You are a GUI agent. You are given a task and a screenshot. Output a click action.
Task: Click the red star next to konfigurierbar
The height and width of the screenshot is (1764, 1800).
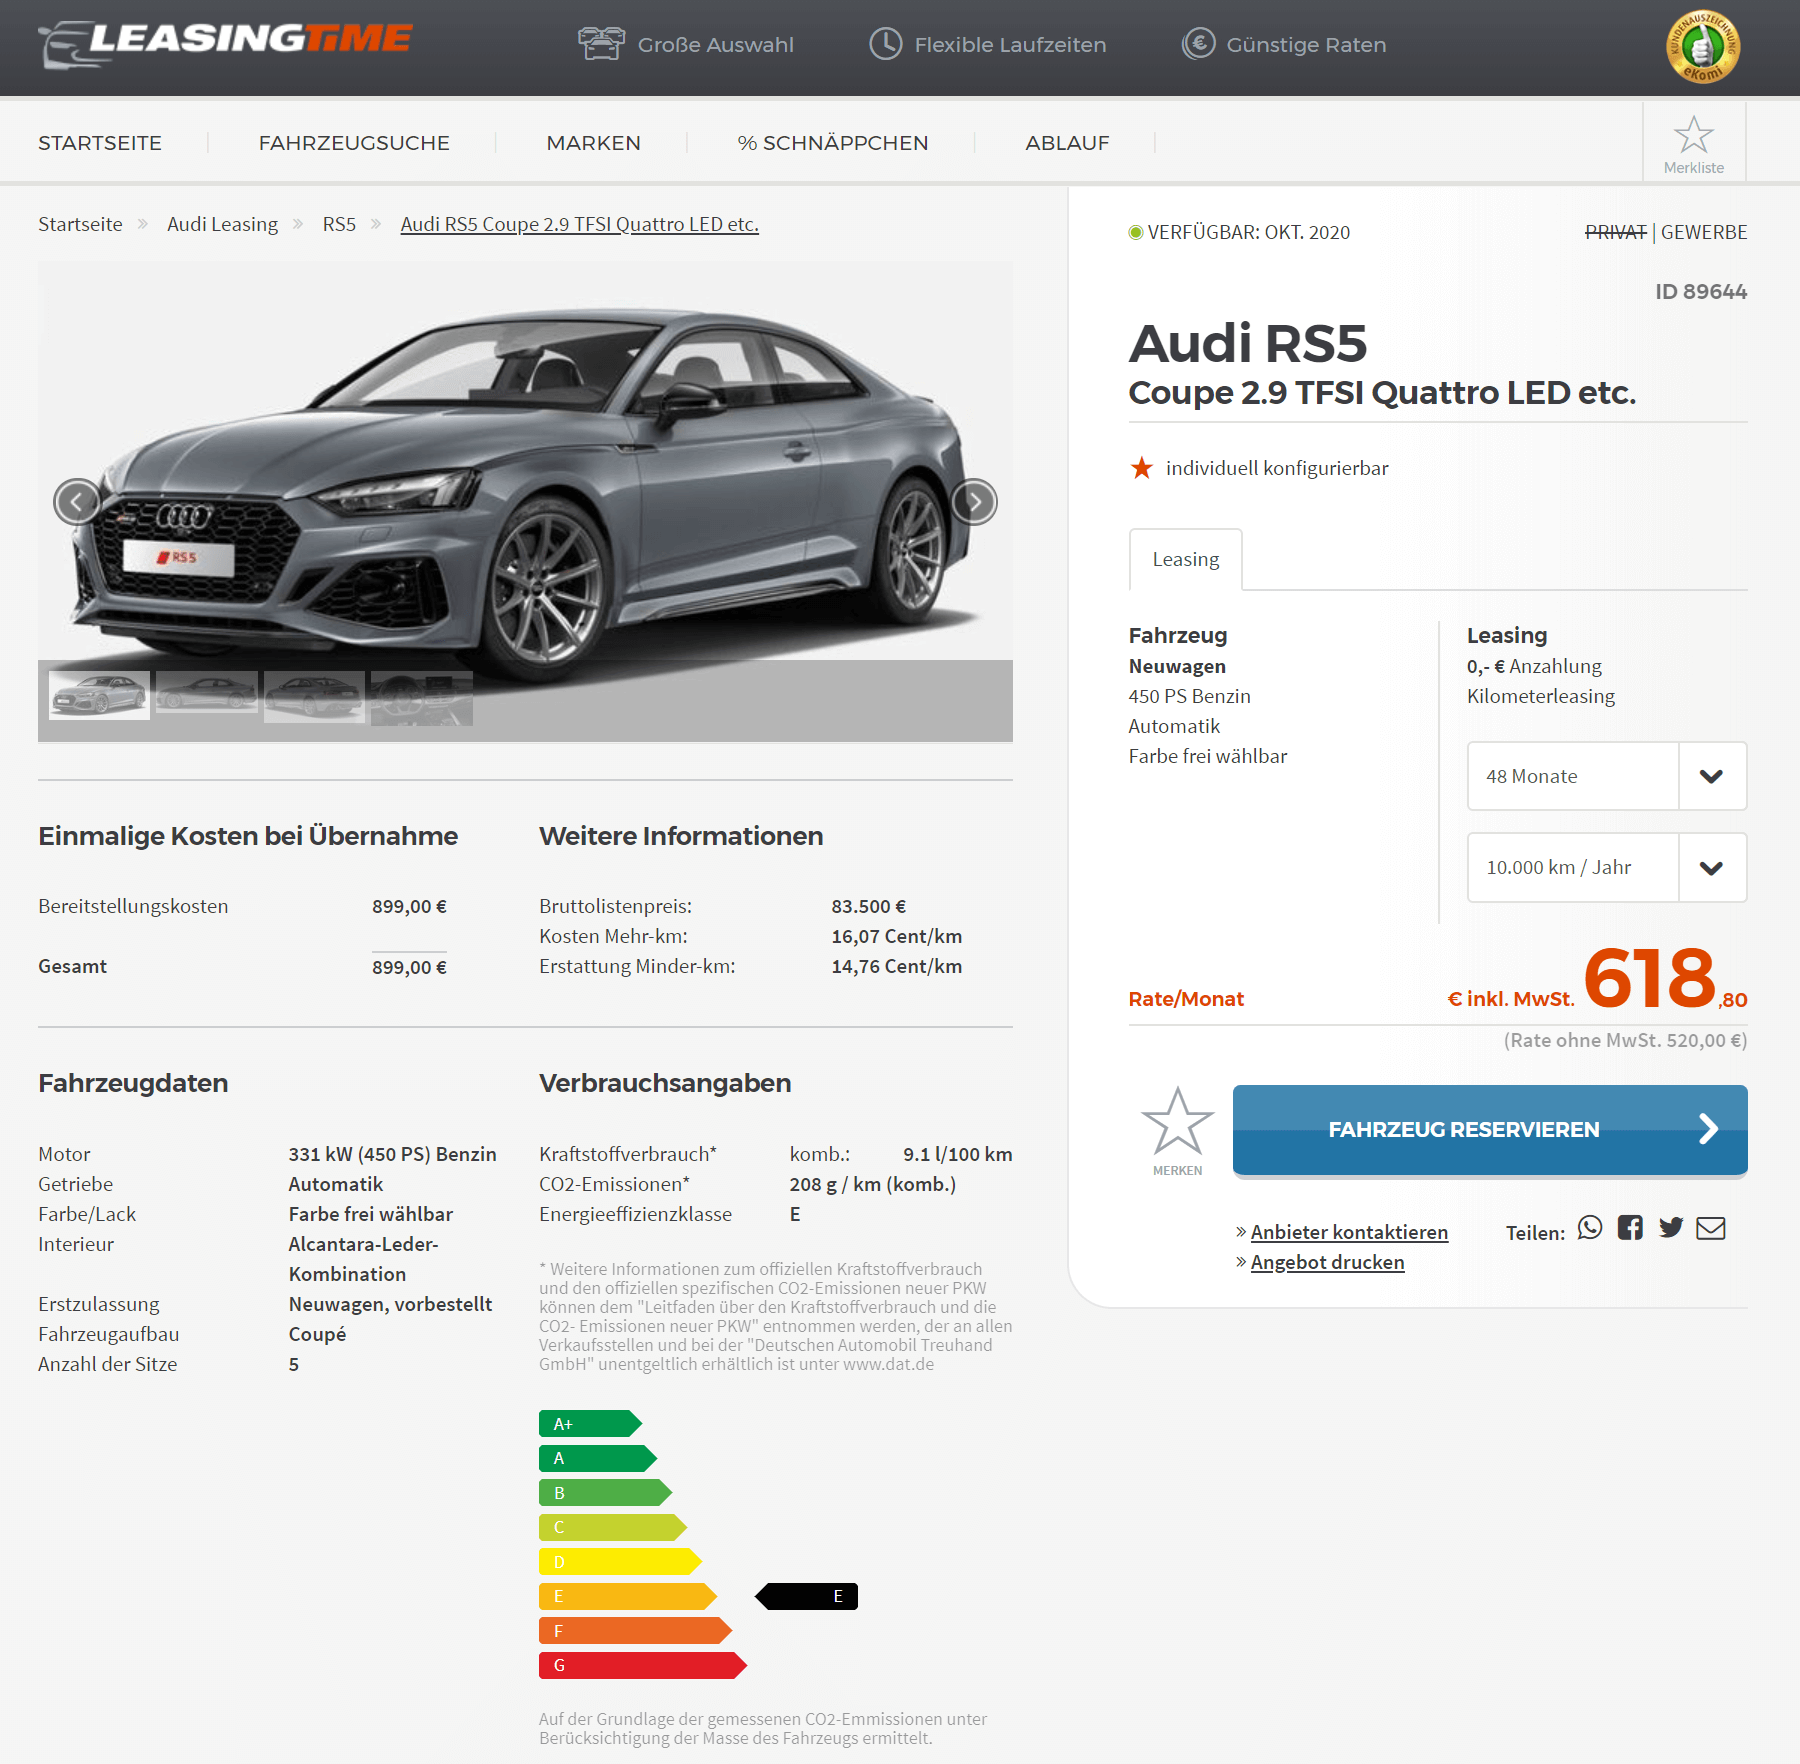[1141, 468]
